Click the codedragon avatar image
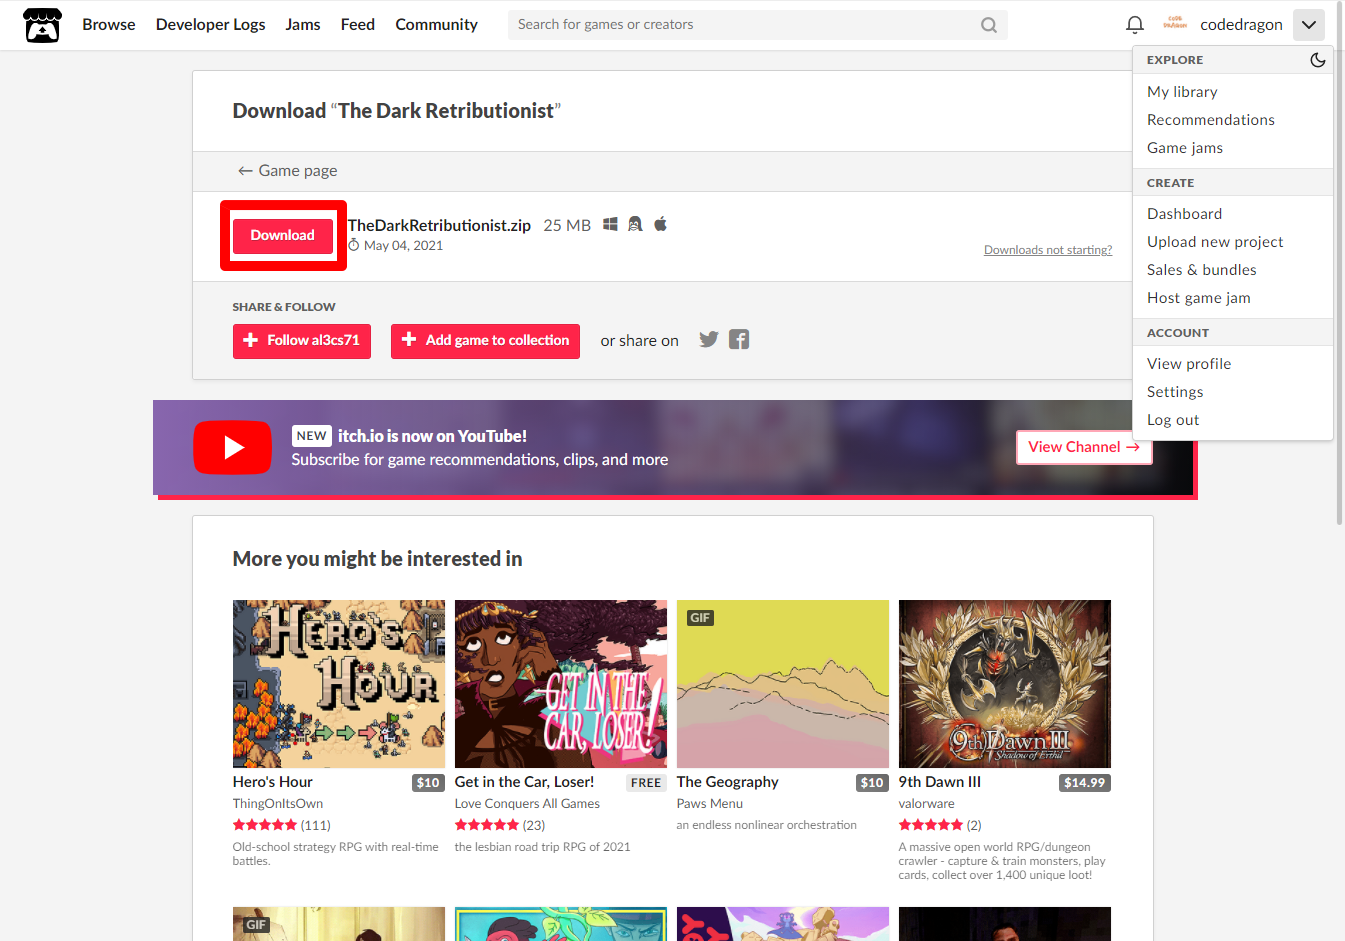Image resolution: width=1345 pixels, height=941 pixels. [1175, 24]
